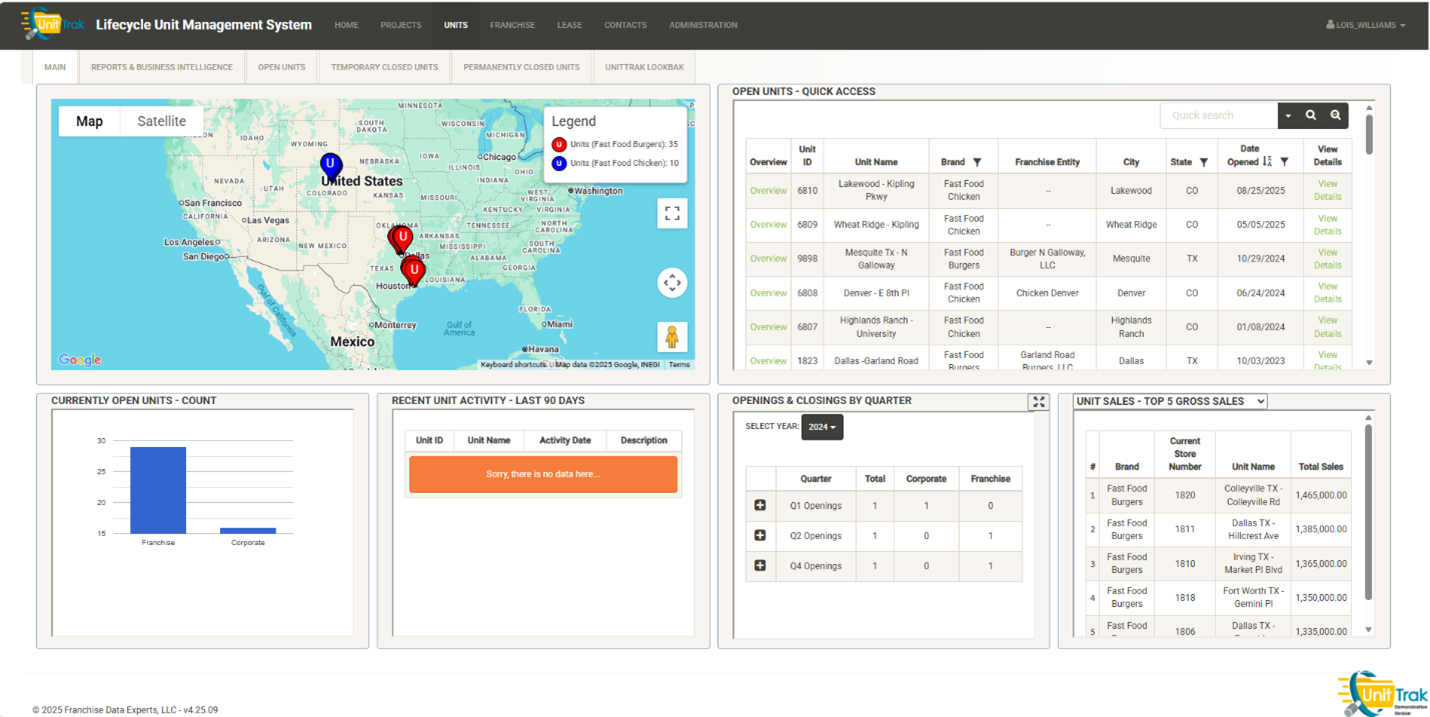Open map camera pan controls
This screenshot has height=717, width=1430.
coord(672,283)
